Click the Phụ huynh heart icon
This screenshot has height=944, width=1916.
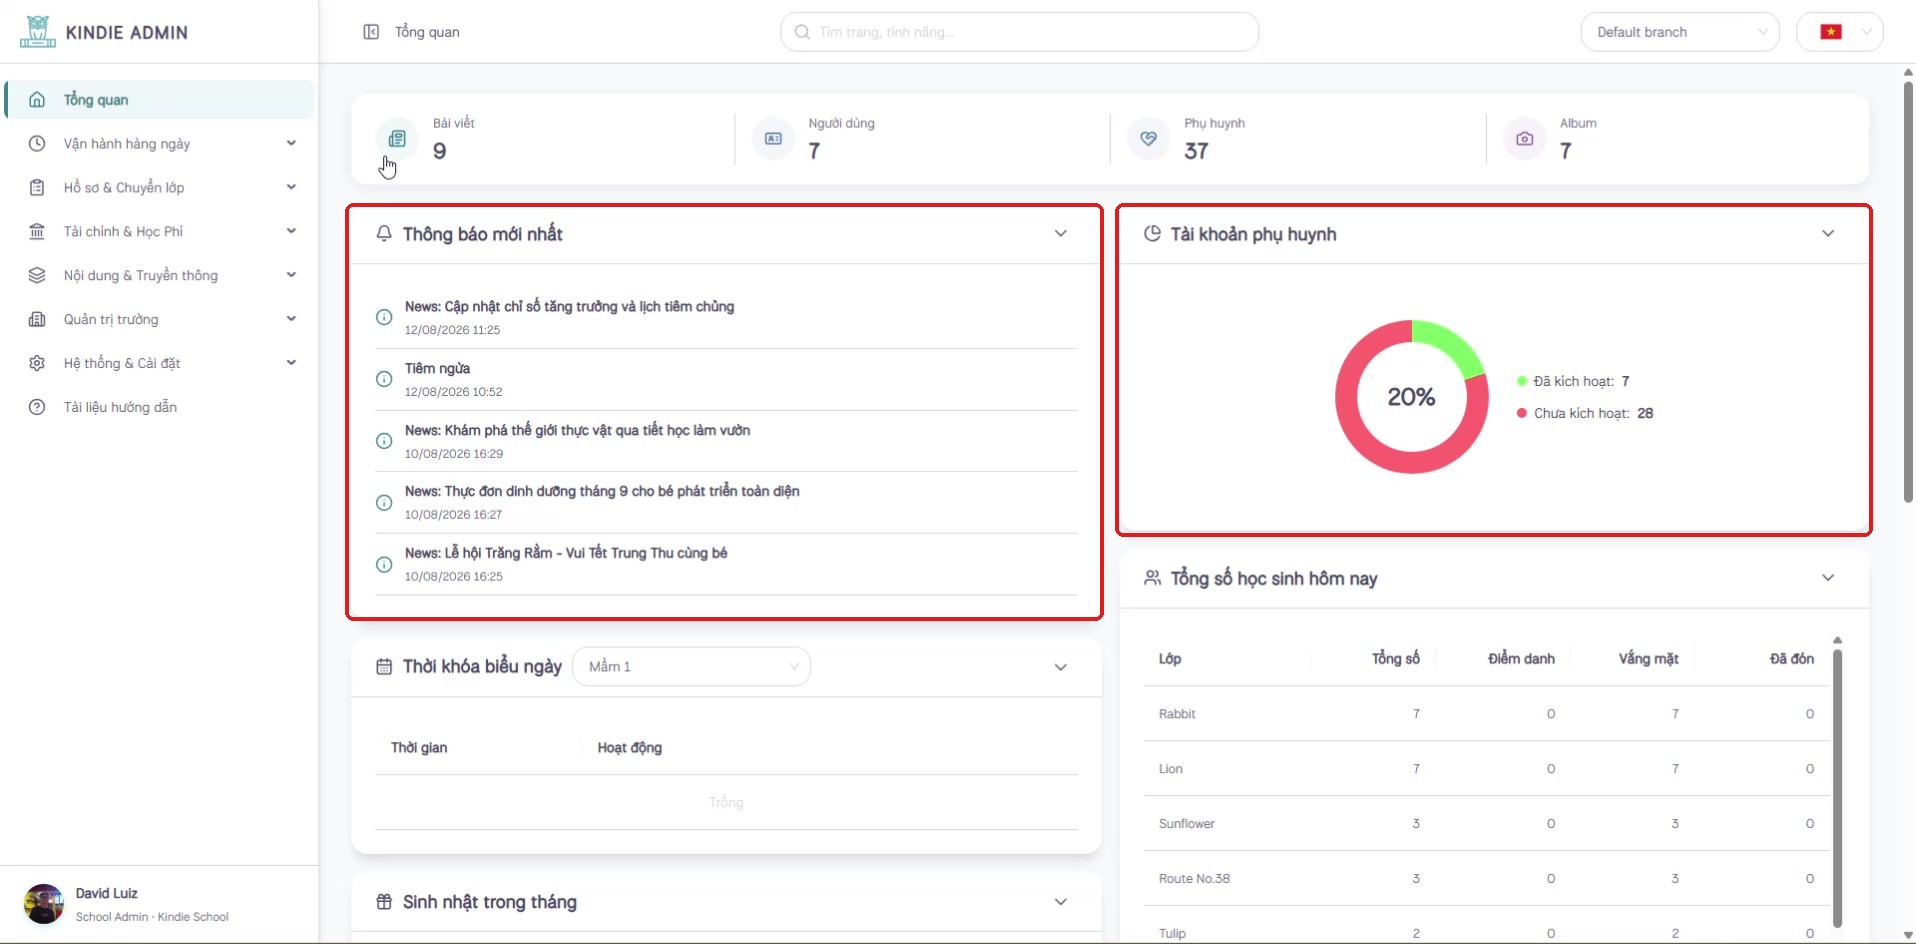point(1149,139)
